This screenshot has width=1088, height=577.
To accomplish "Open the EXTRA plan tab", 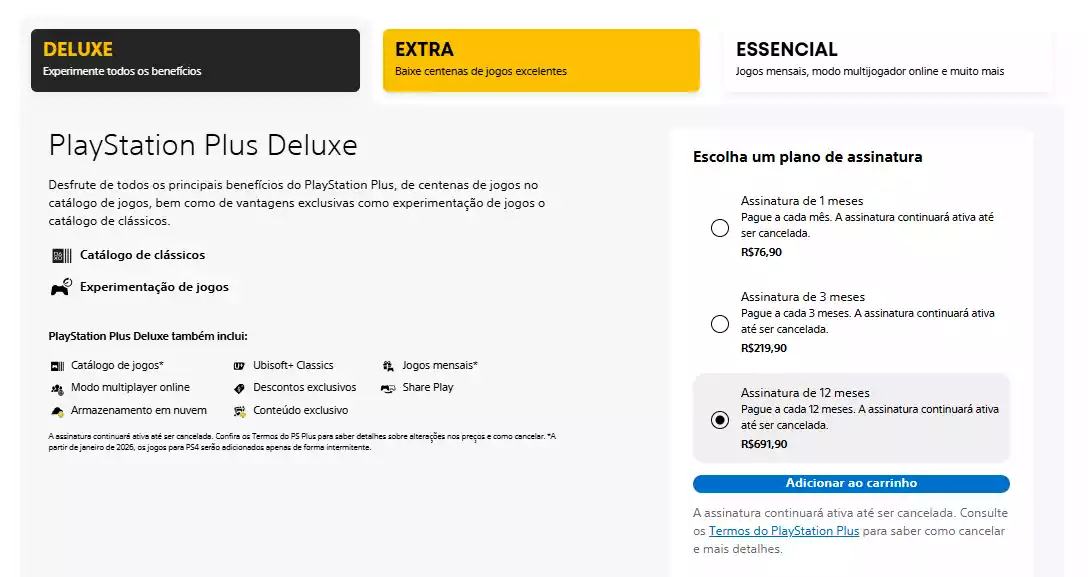I will pyautogui.click(x=541, y=60).
